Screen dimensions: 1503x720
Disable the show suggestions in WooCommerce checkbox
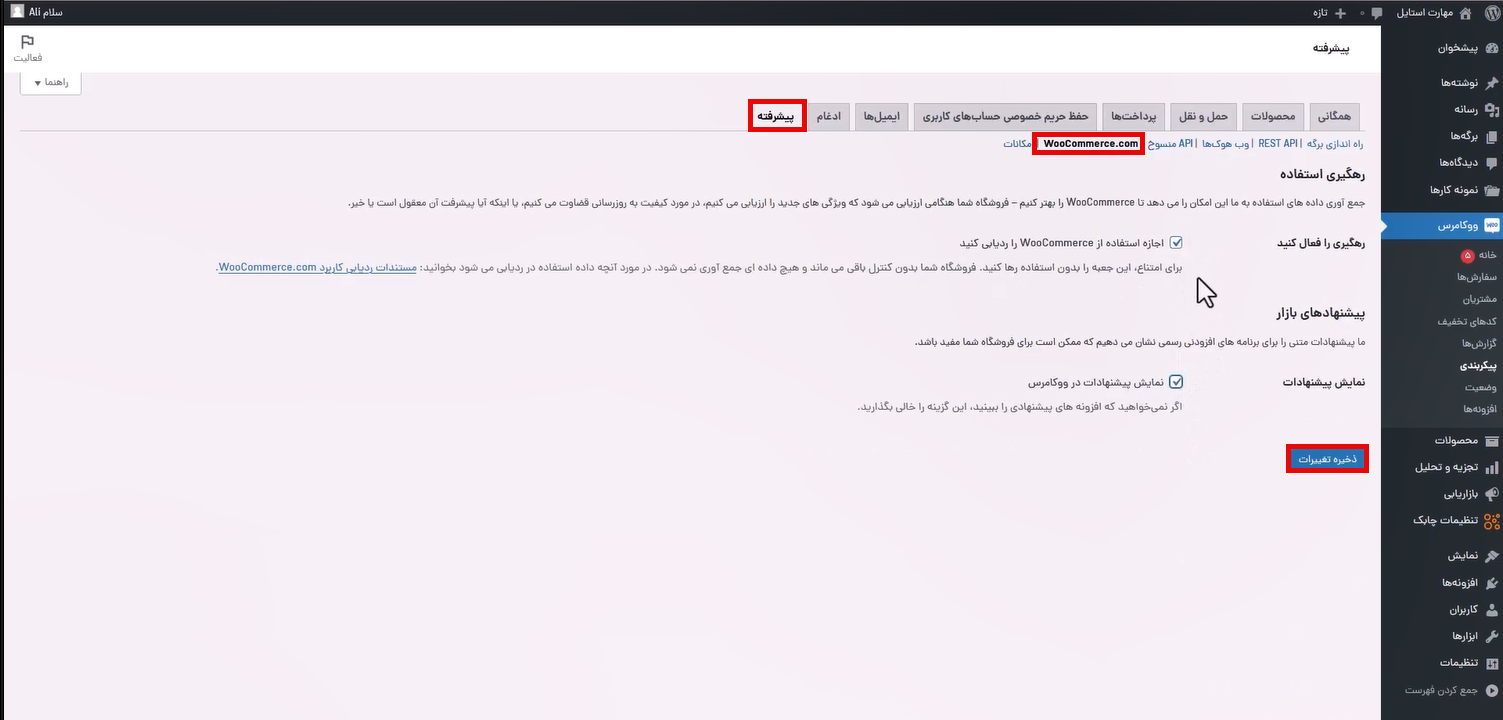[1176, 381]
